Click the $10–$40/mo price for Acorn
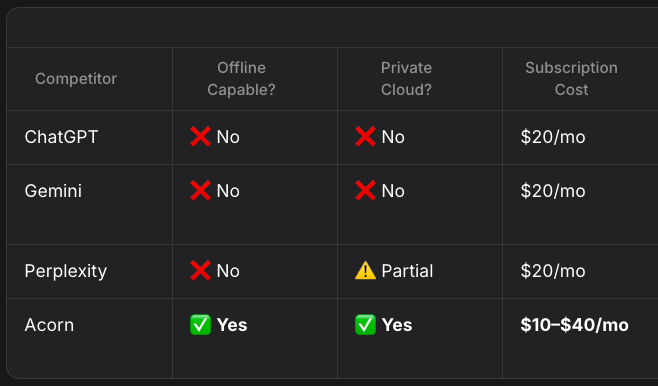The image size is (658, 386). (x=574, y=325)
